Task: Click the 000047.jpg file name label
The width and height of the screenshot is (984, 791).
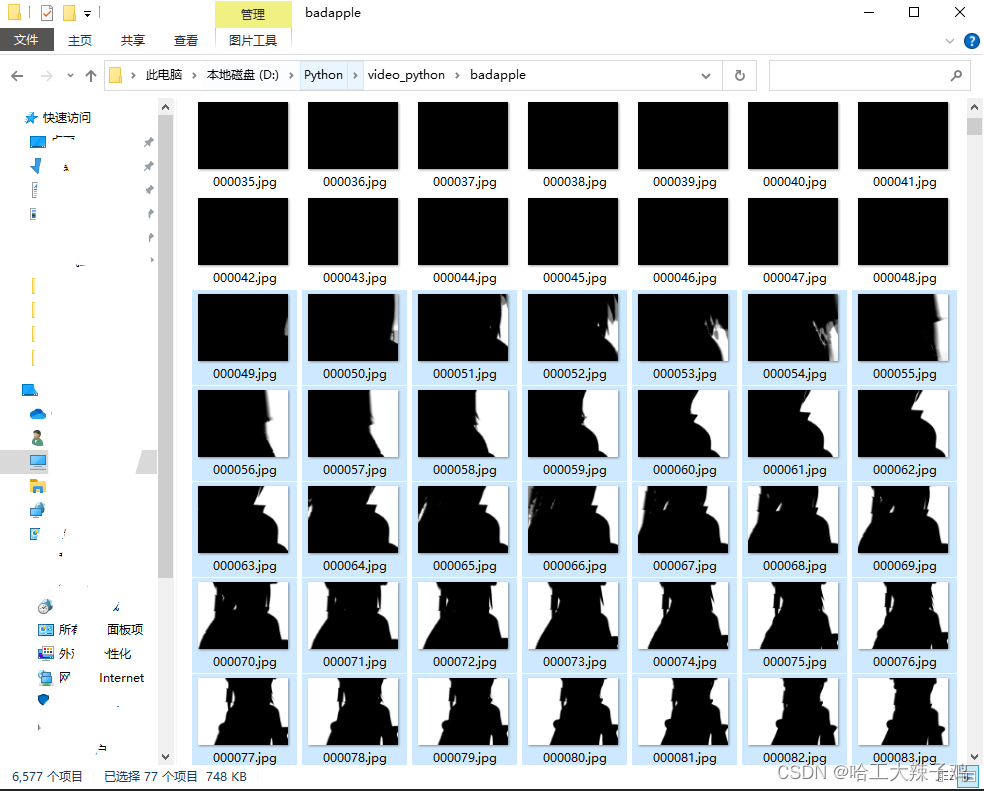Action: 794,278
